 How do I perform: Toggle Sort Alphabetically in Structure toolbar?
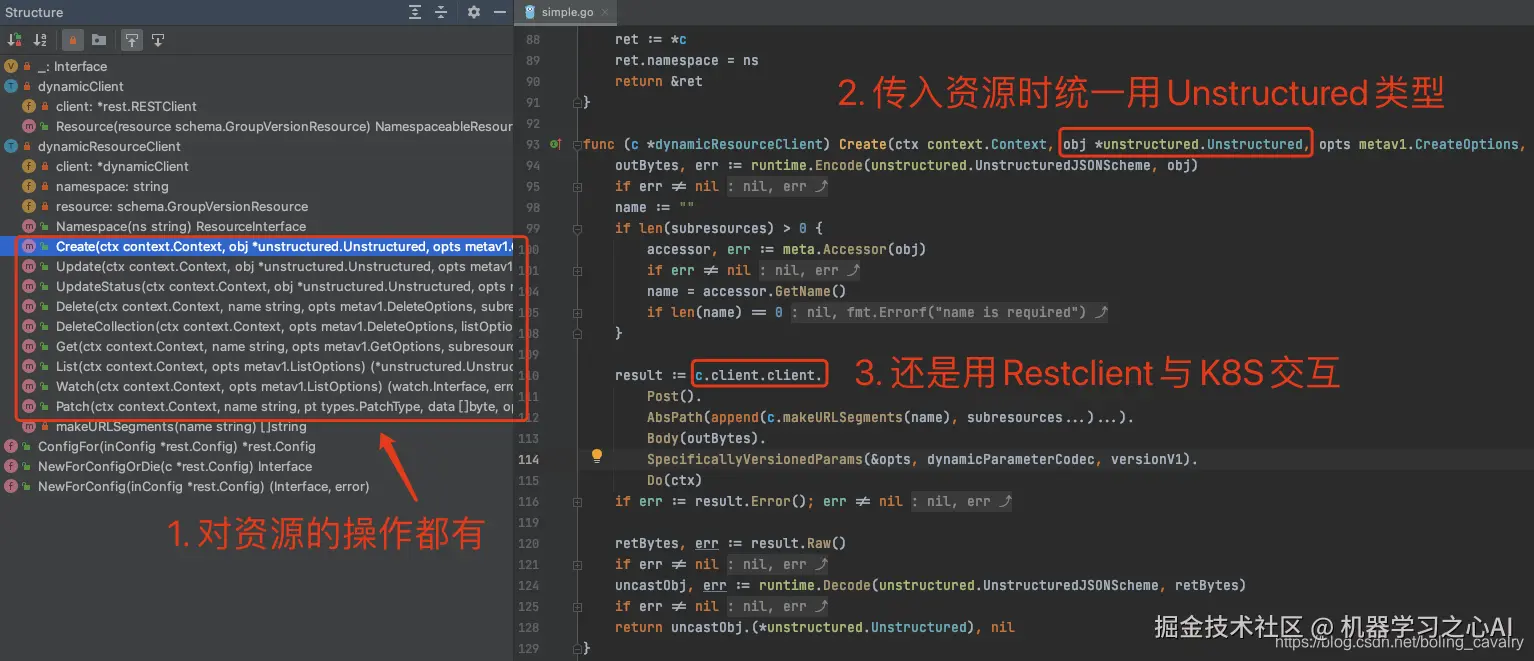pos(40,40)
